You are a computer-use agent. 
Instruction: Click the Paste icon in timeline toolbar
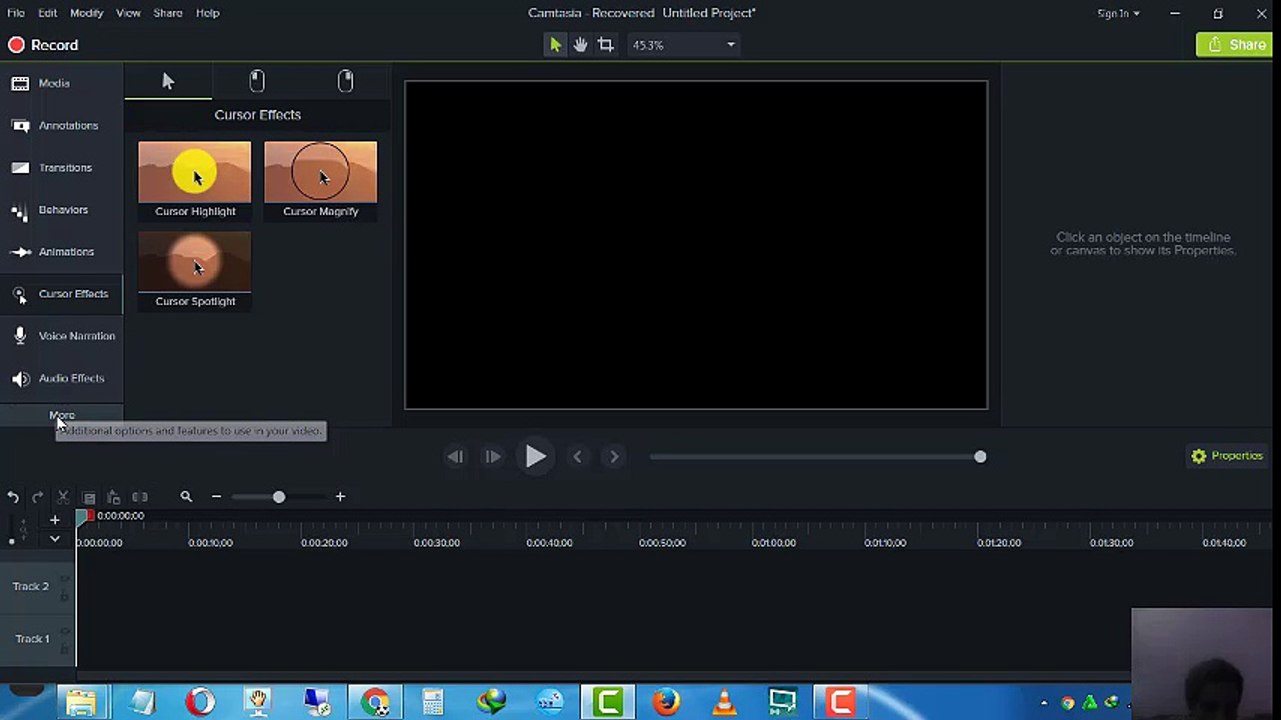(113, 497)
